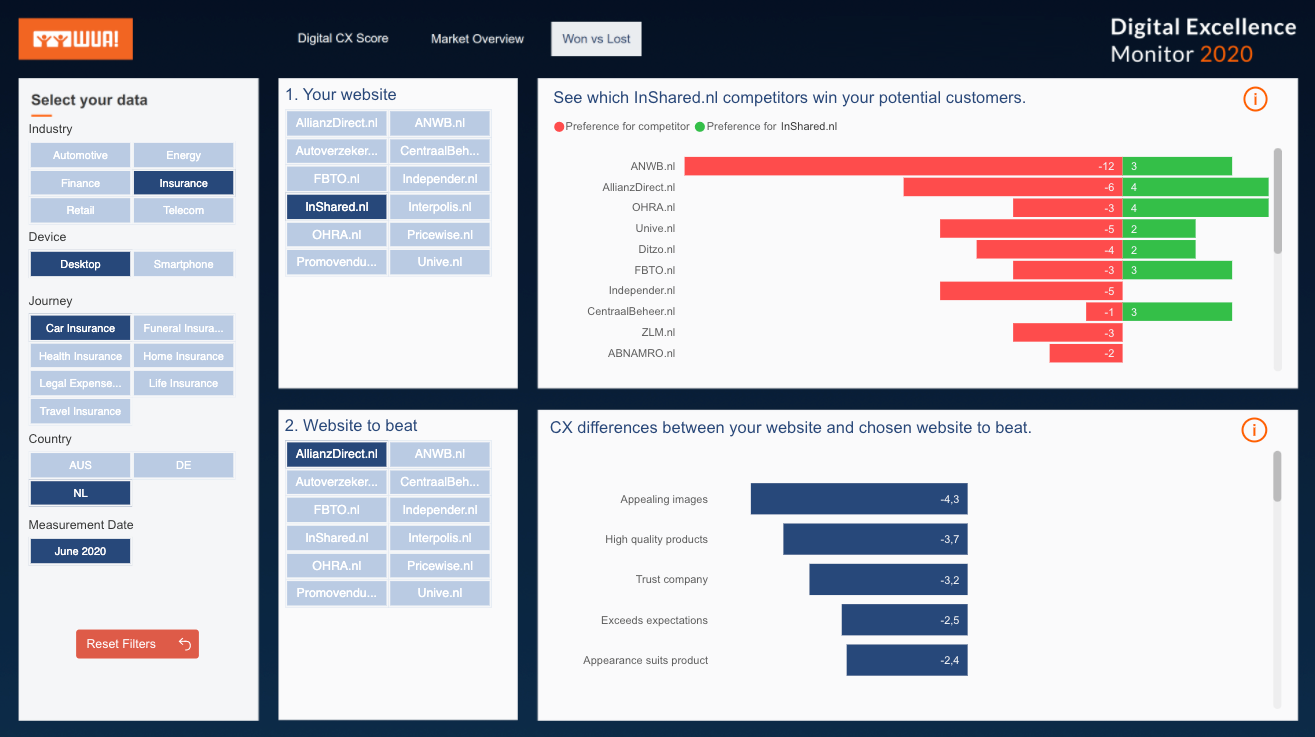Click Exceeds expectations label
This screenshot has height=737, width=1315.
point(654,620)
